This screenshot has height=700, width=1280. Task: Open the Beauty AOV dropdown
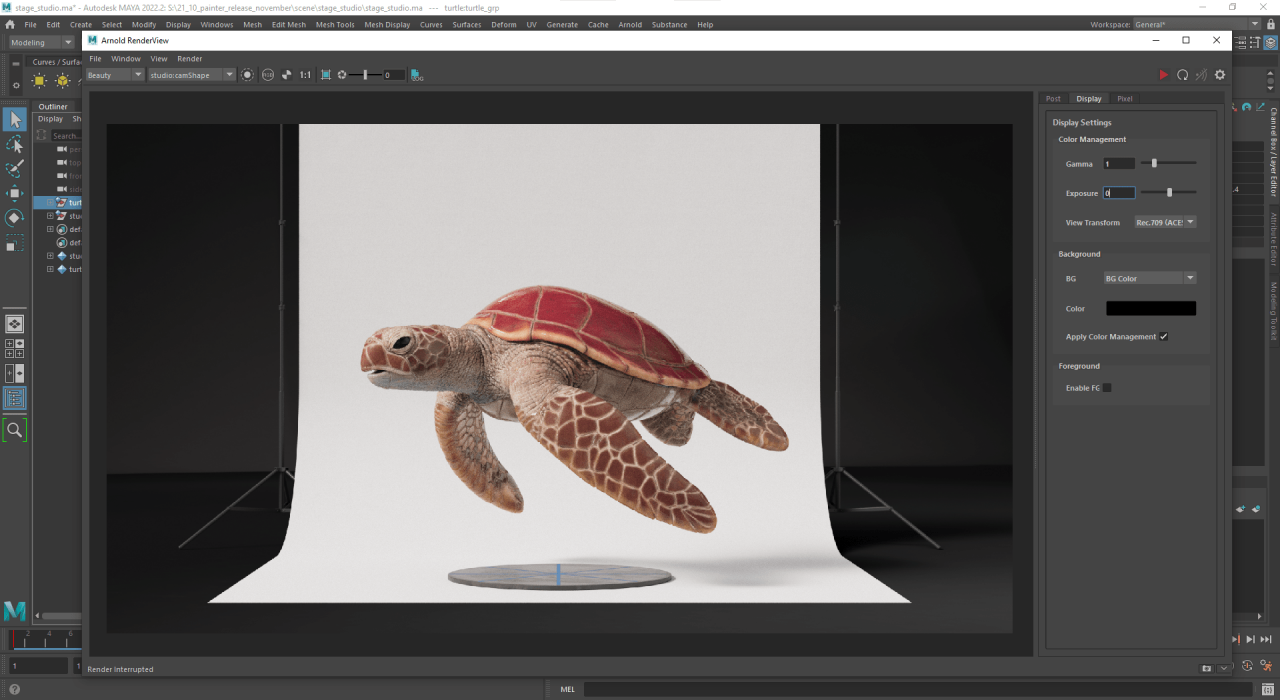[x=115, y=75]
